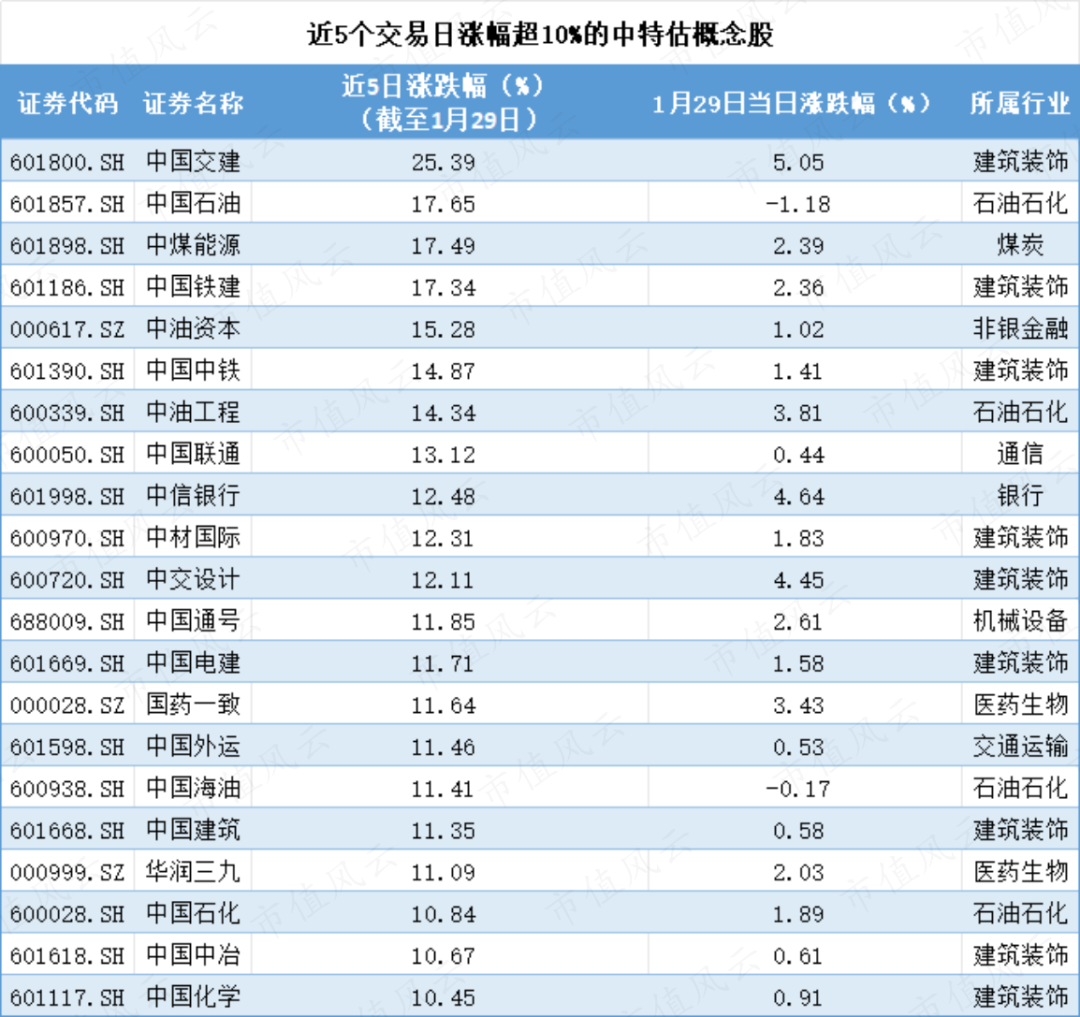Select the name 中材国际
Screen dimensions: 1080x1017
tap(193, 538)
